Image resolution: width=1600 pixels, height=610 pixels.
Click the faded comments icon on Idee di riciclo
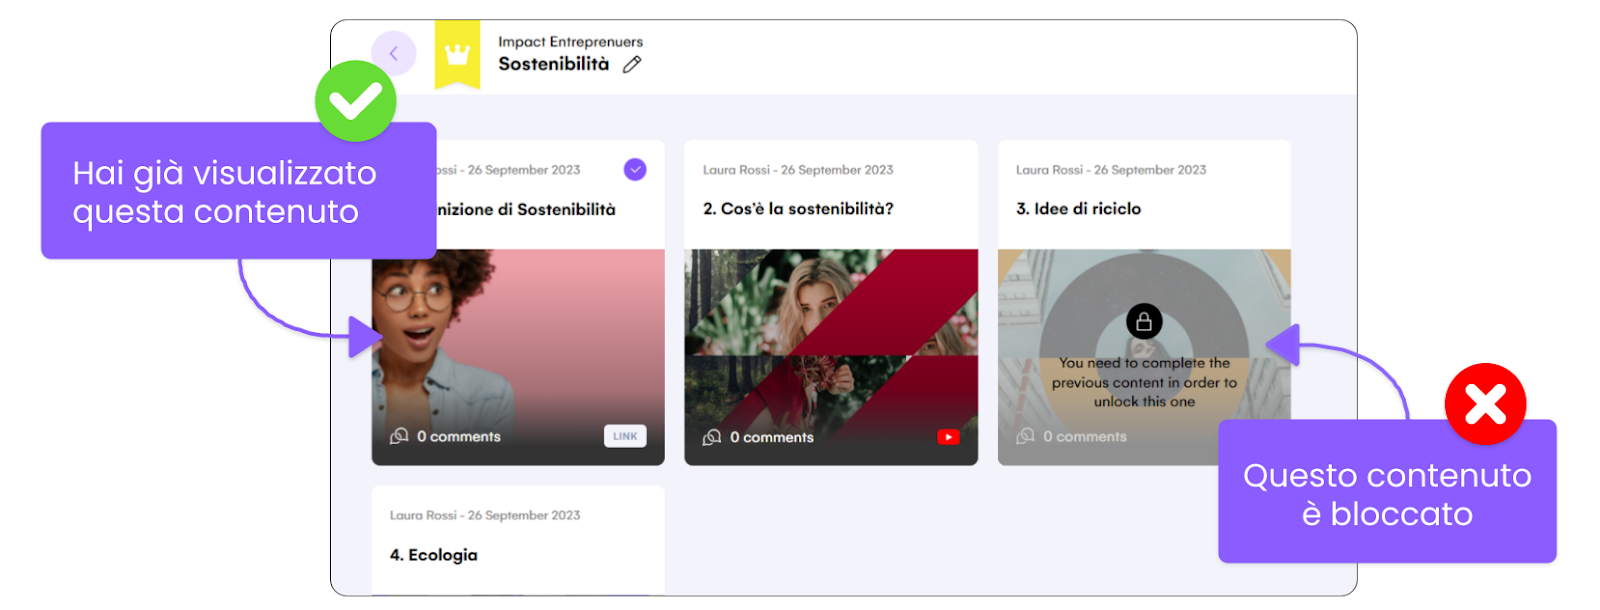tap(1025, 436)
